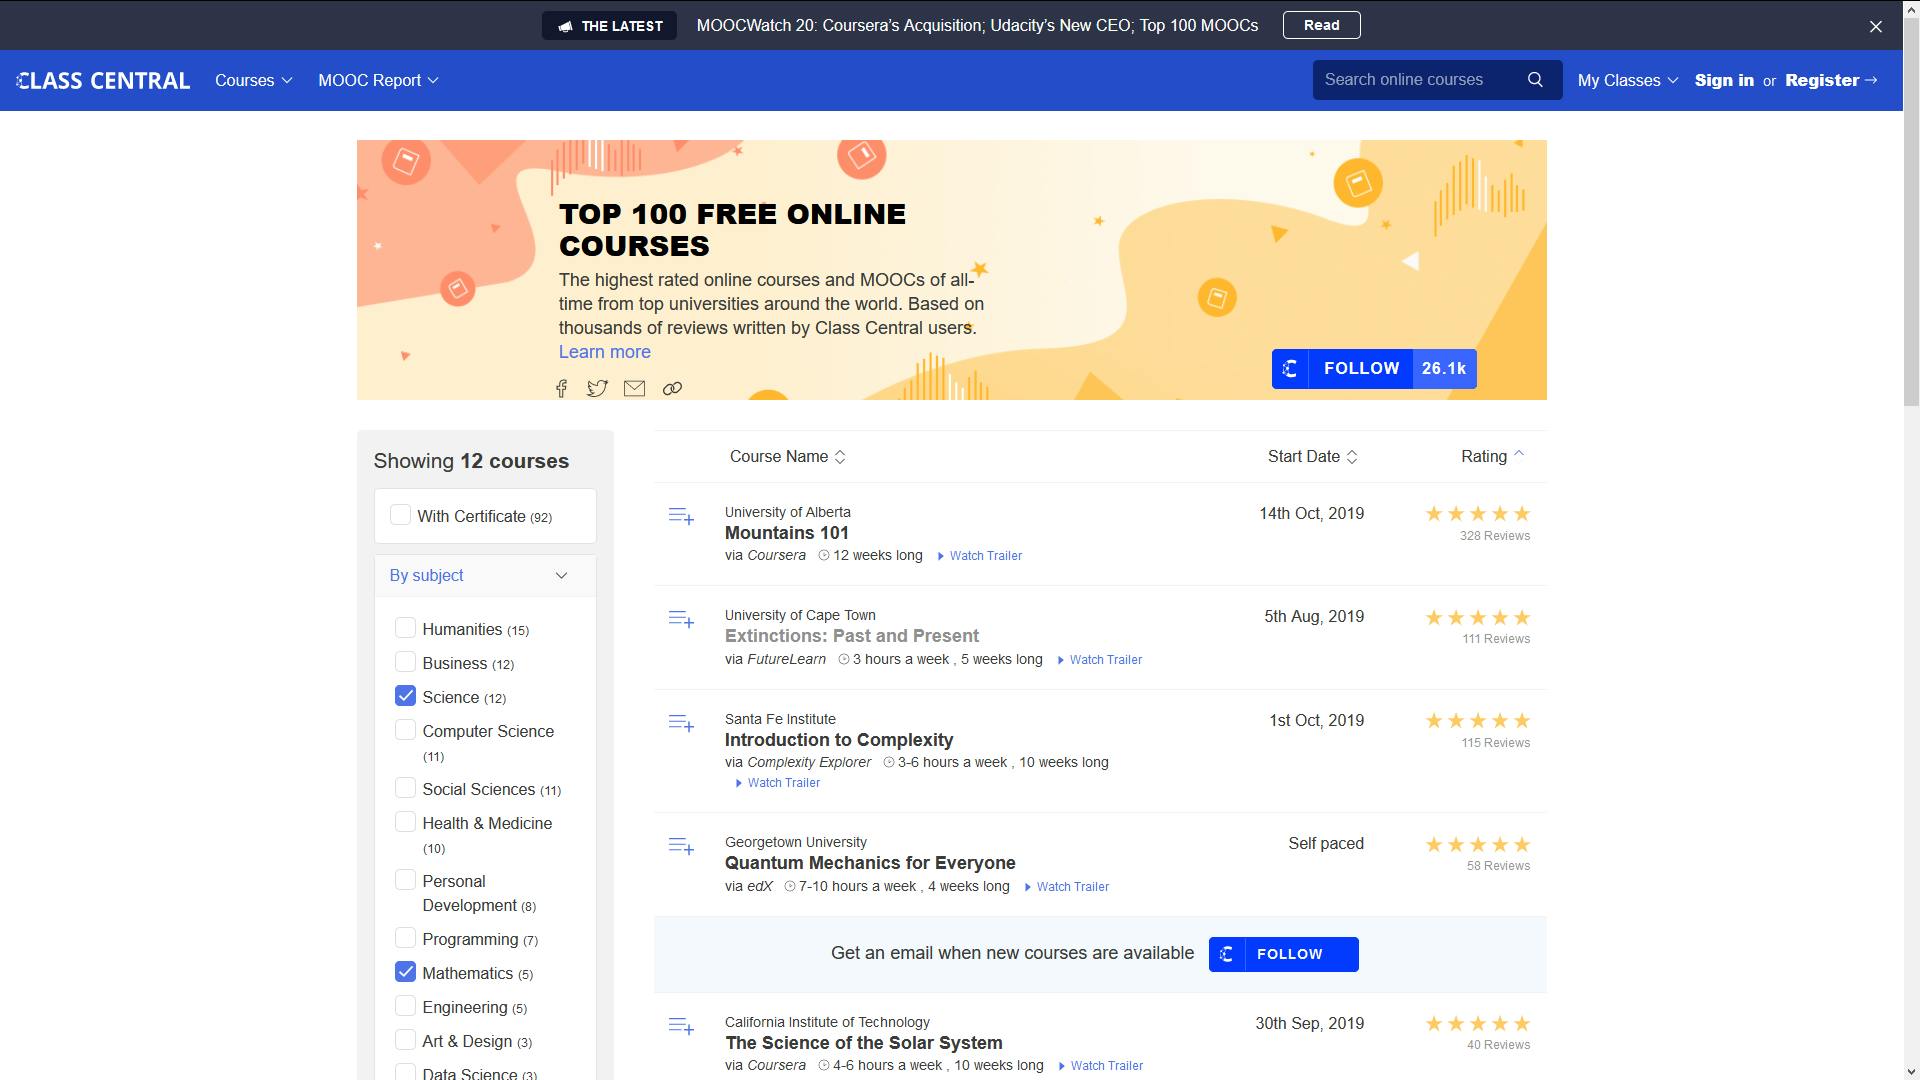Collapse the By subject filter section

pos(561,576)
